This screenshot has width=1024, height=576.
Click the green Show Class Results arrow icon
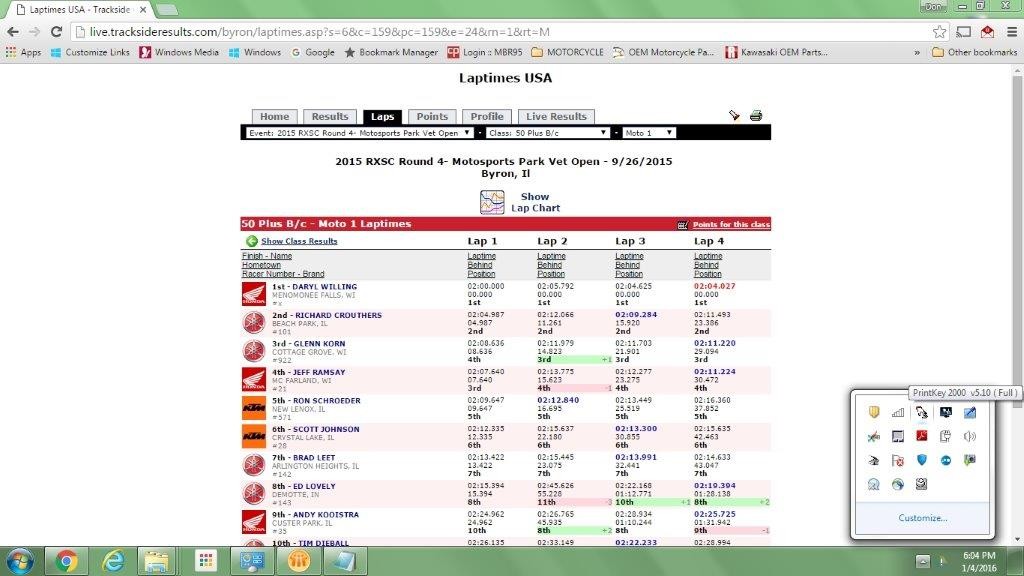pos(251,241)
